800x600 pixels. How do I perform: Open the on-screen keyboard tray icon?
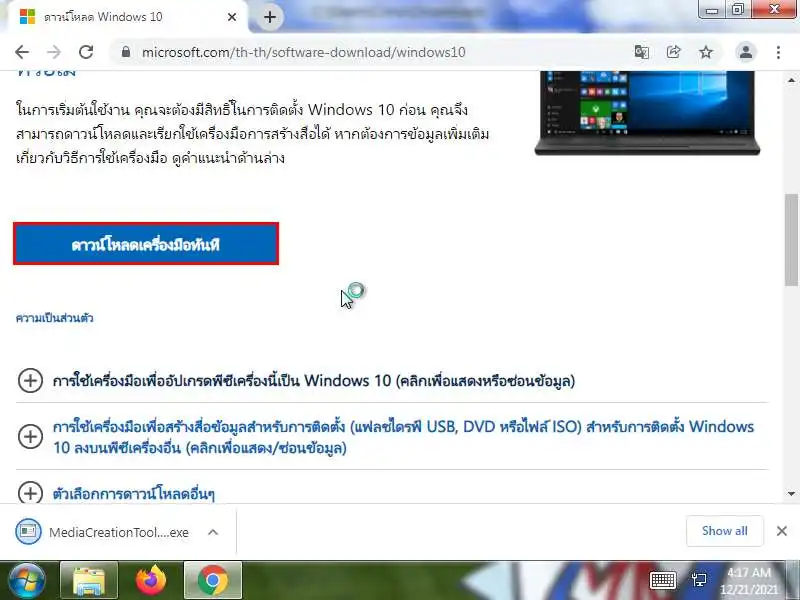[x=663, y=580]
